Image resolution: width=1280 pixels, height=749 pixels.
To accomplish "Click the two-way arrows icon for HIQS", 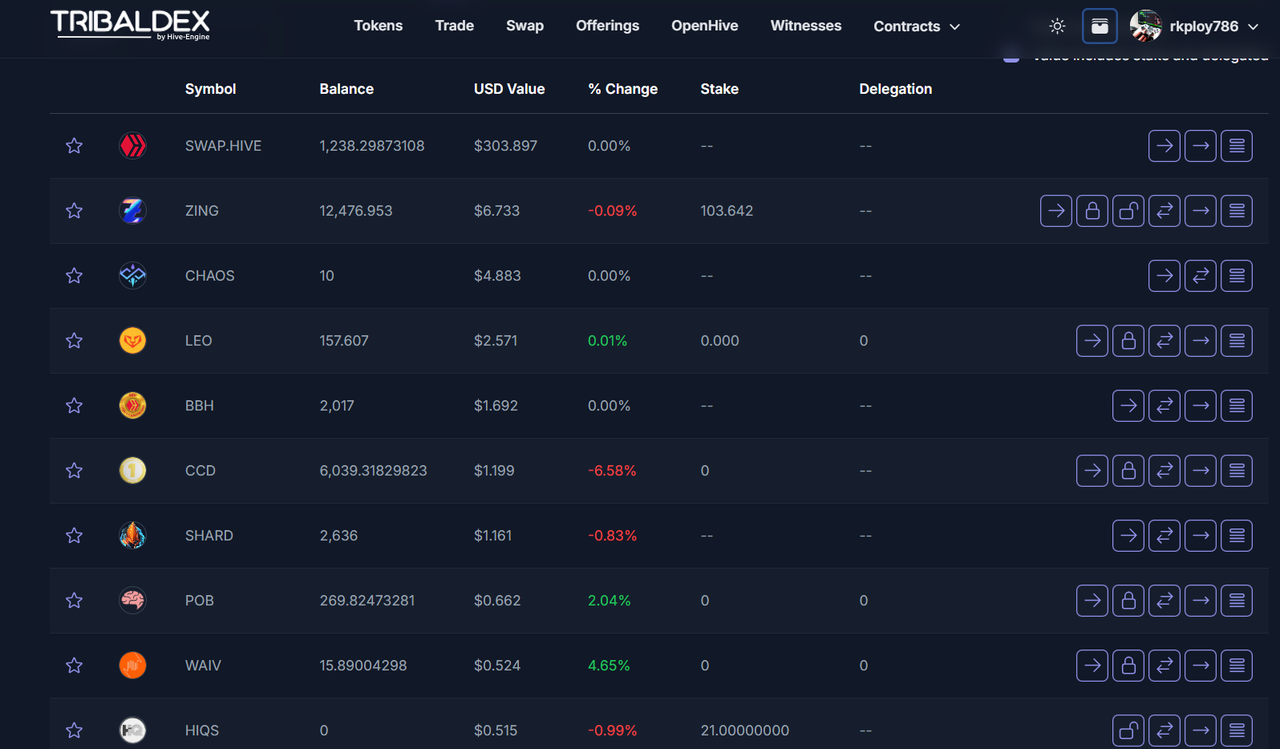I will 1164,731.
